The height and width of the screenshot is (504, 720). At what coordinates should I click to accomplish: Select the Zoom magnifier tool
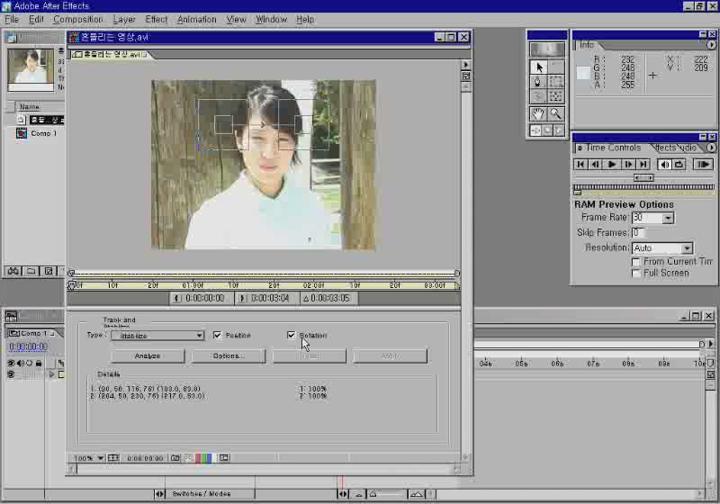[x=556, y=113]
